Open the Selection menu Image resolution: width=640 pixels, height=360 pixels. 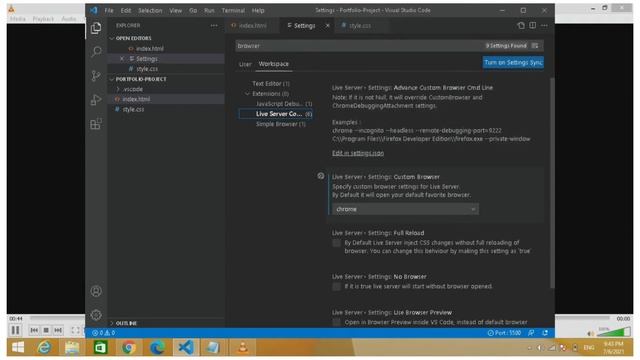click(150, 10)
